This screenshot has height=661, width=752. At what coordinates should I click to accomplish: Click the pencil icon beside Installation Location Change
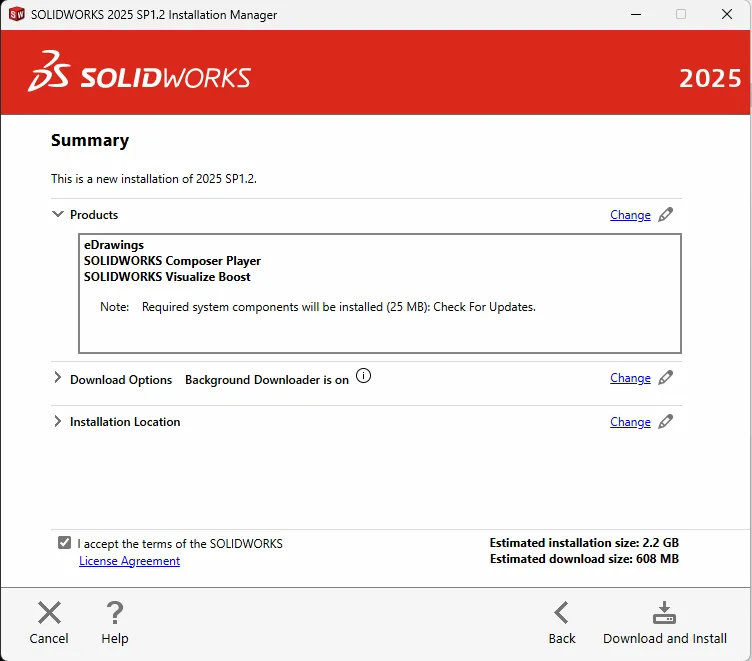[x=665, y=422]
